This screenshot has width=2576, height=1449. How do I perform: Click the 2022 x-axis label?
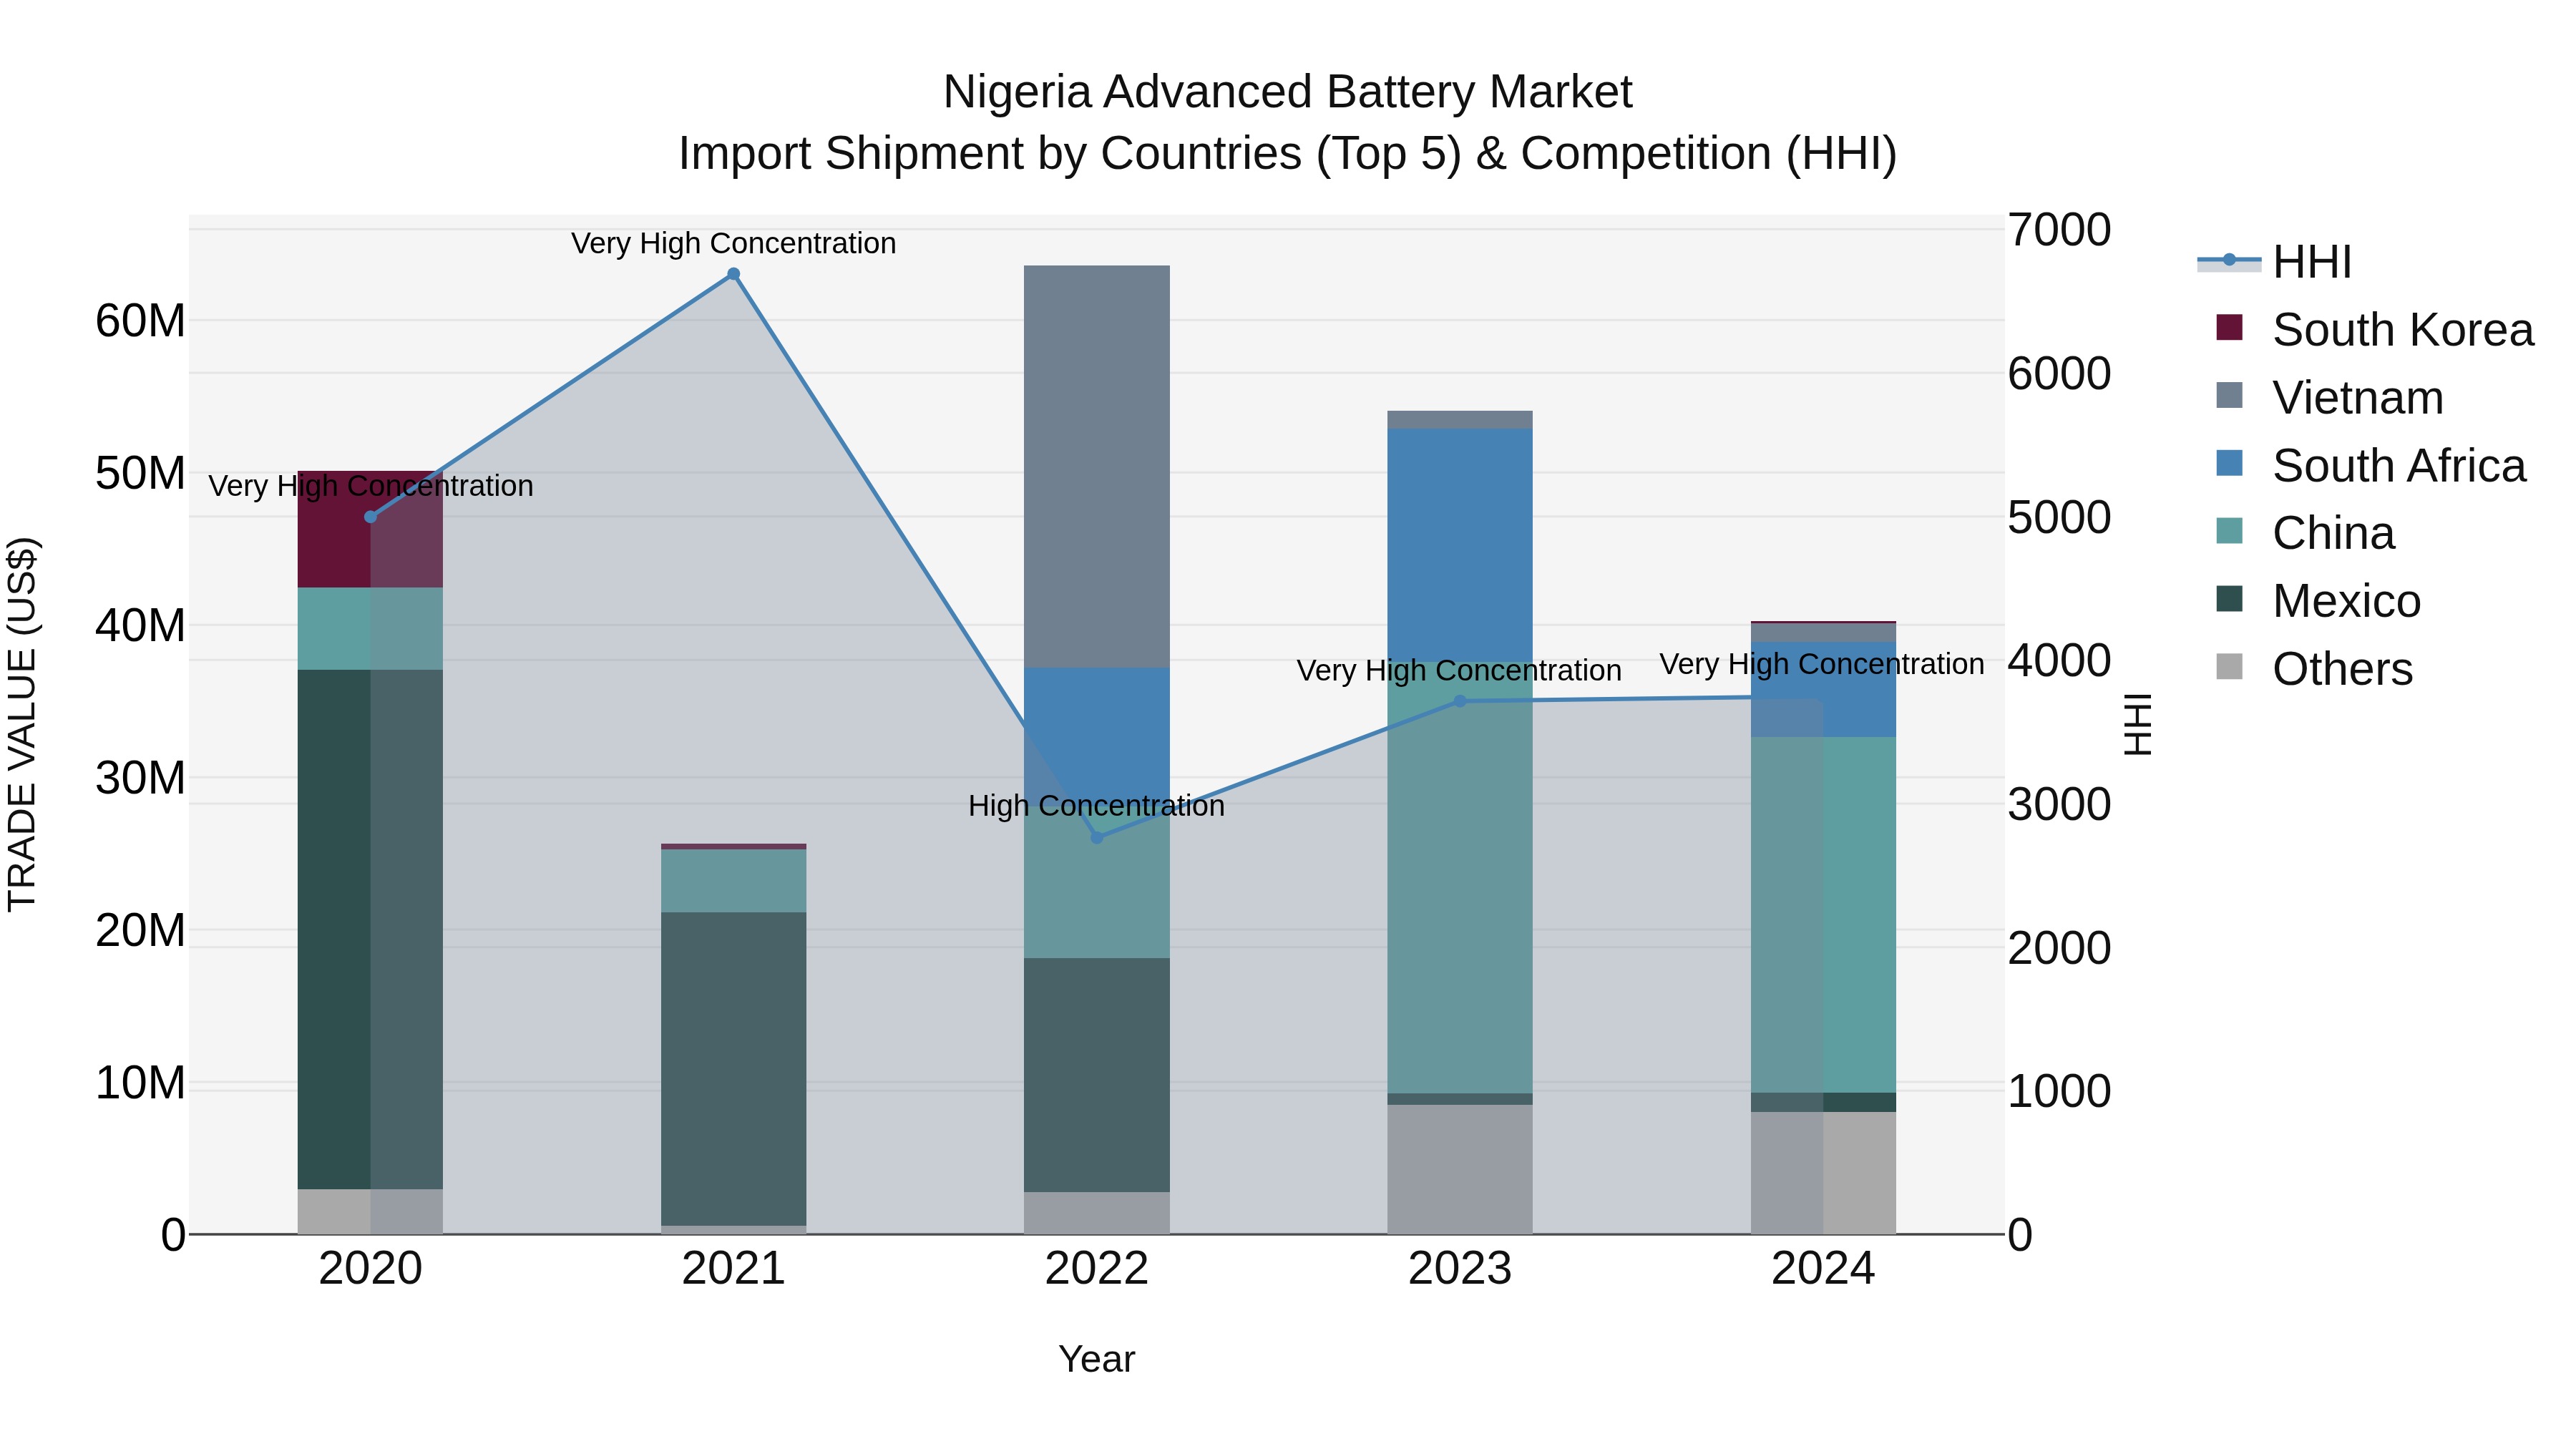(x=1096, y=1269)
